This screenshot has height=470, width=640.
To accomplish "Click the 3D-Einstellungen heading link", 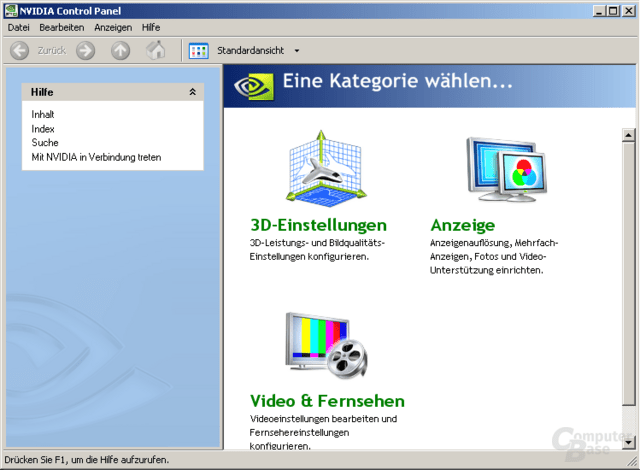I will pos(318,225).
